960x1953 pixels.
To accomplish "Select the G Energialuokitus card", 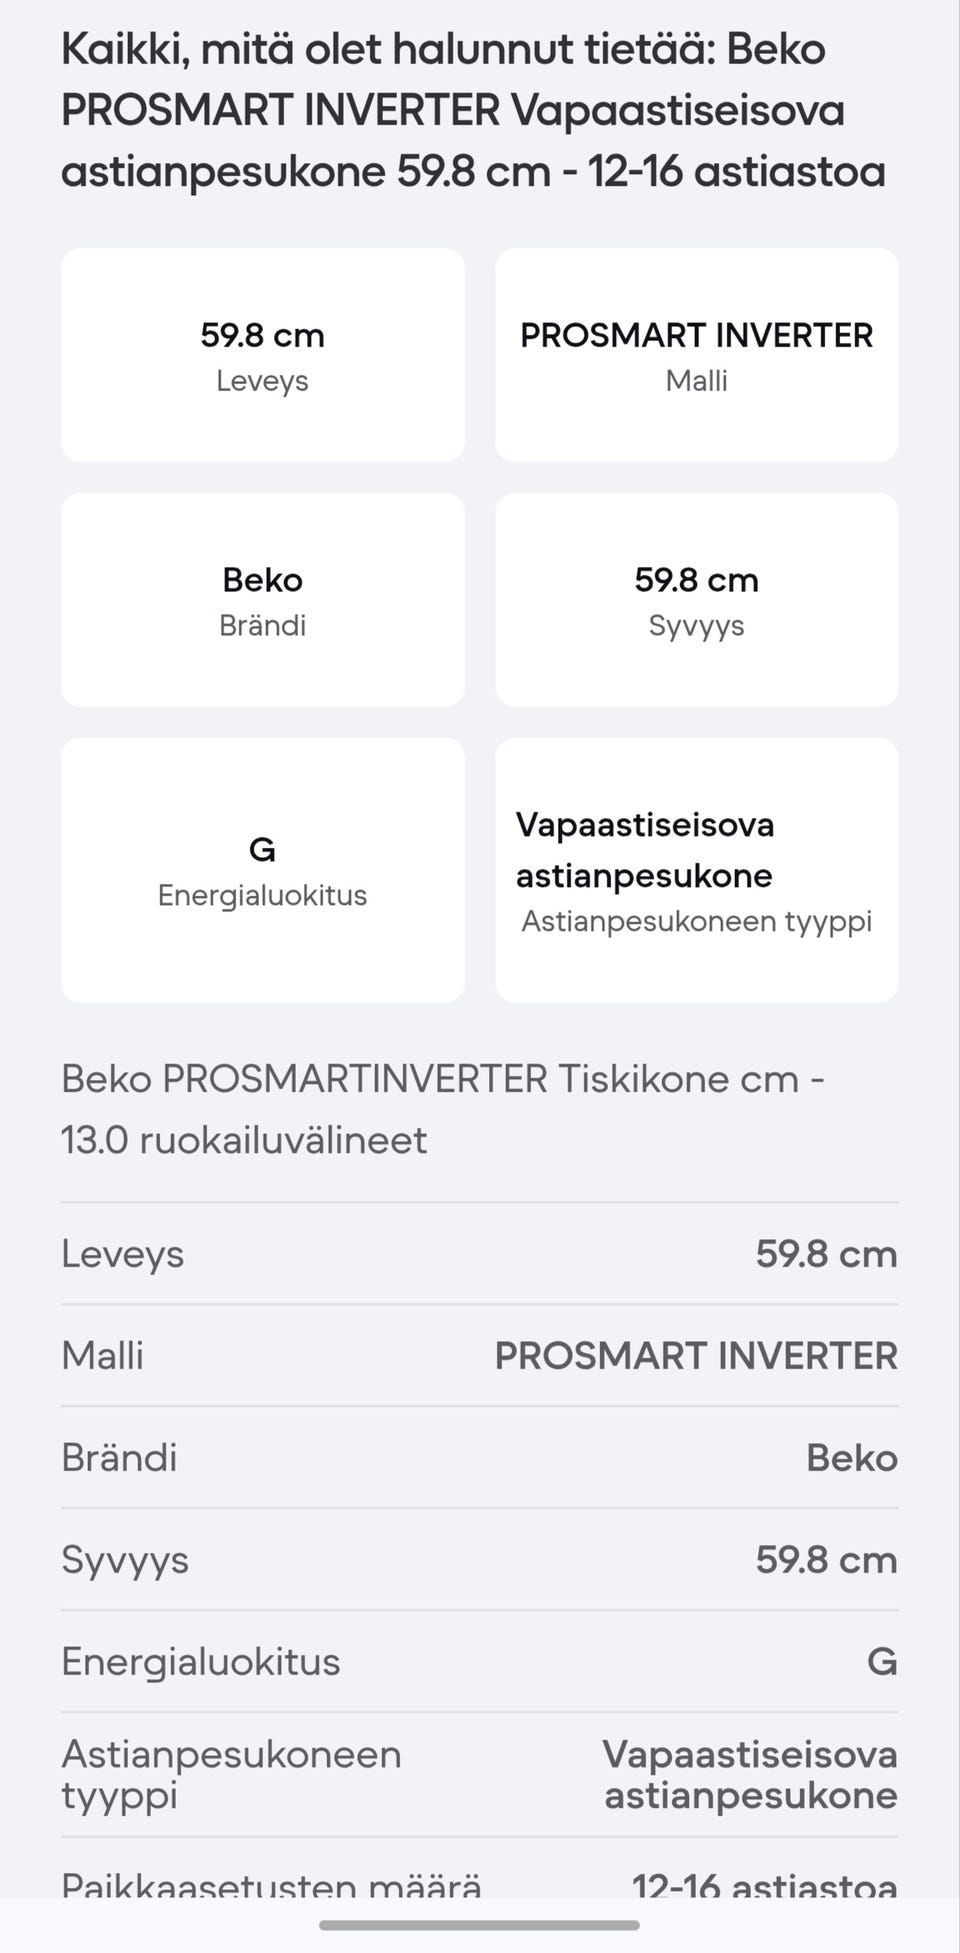I will pyautogui.click(x=262, y=870).
